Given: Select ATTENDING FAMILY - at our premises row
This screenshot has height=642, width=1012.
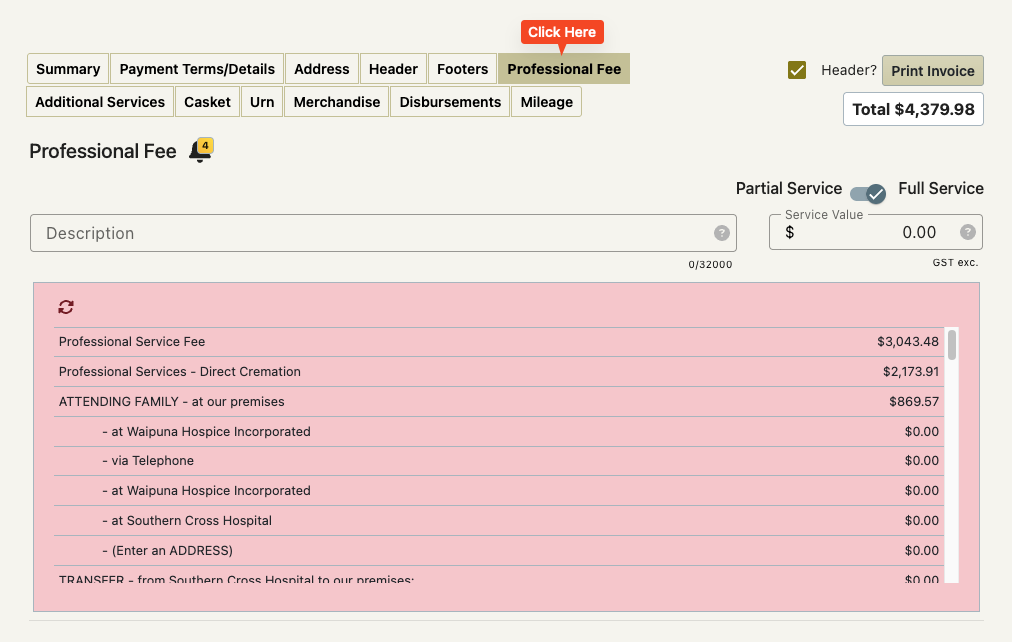Looking at the screenshot, I should [499, 401].
